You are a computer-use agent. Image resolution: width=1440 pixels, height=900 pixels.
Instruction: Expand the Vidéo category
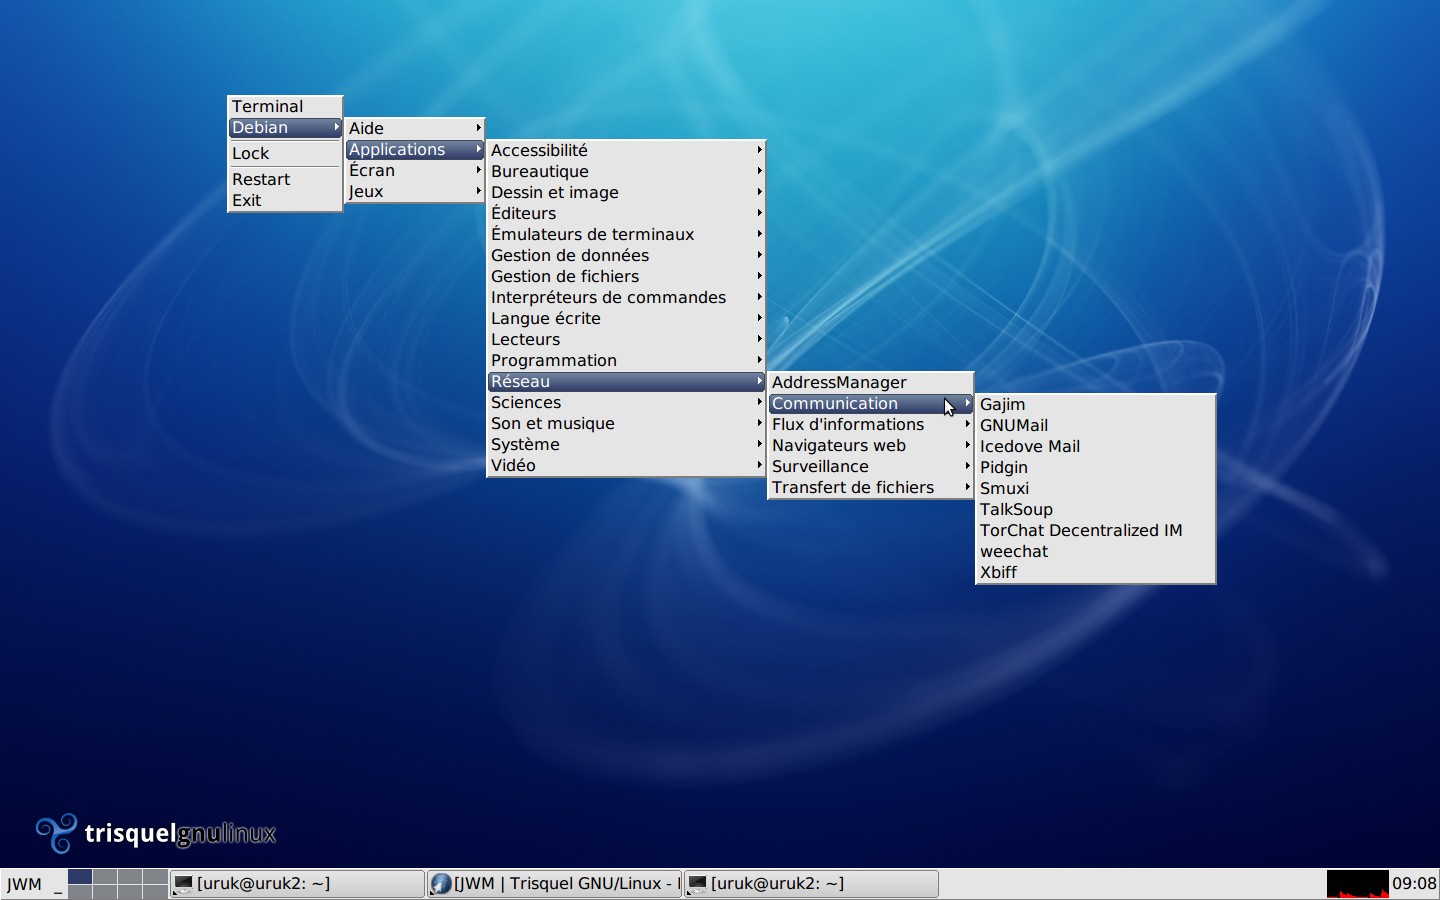pos(626,465)
